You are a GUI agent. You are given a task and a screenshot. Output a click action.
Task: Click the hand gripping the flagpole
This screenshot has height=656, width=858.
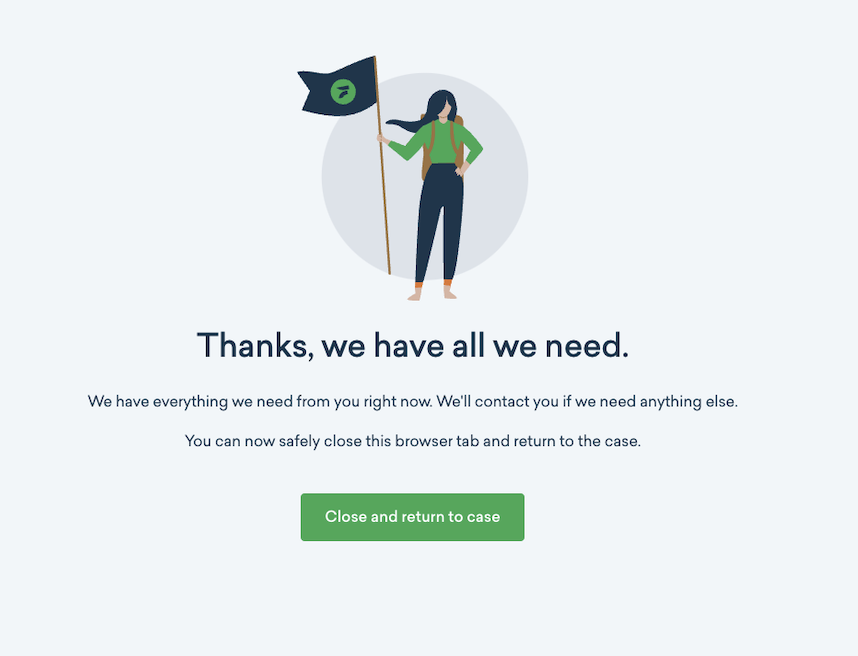pos(382,138)
